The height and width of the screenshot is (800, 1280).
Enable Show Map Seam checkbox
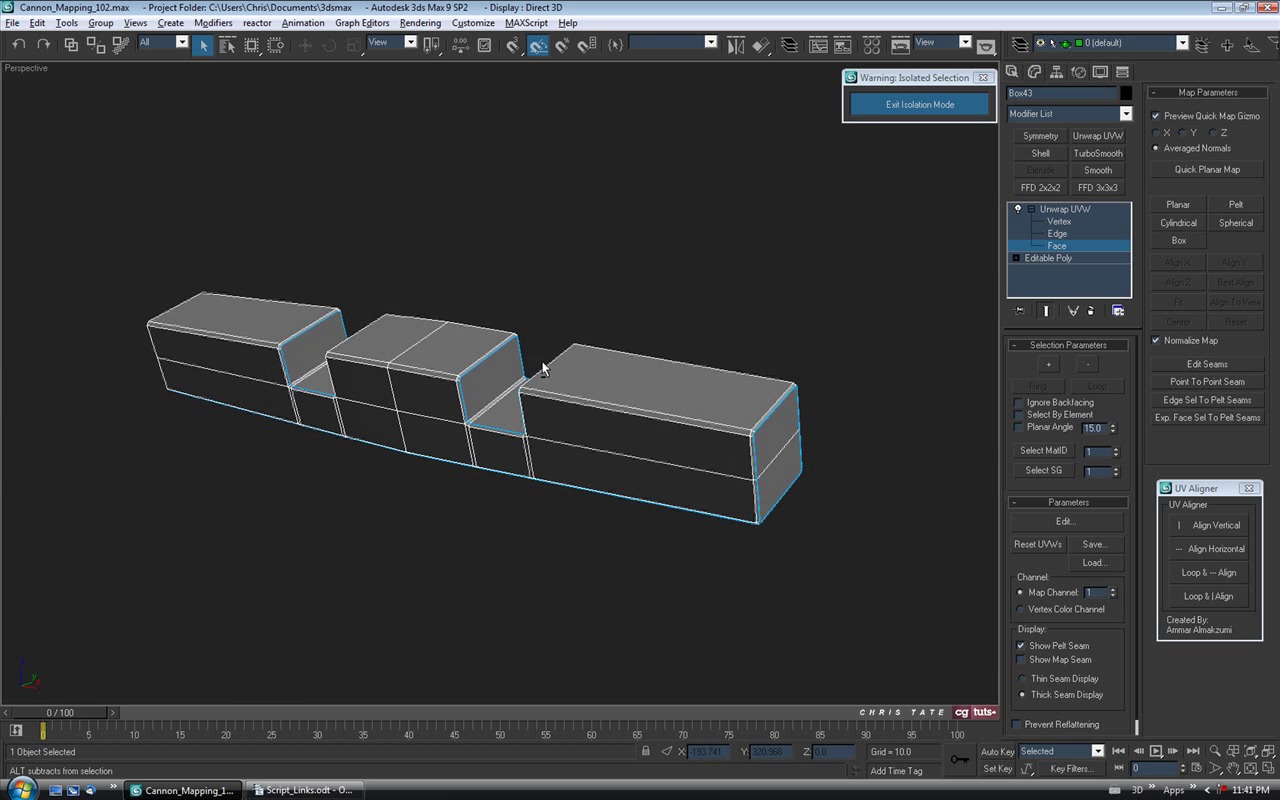(1021, 659)
